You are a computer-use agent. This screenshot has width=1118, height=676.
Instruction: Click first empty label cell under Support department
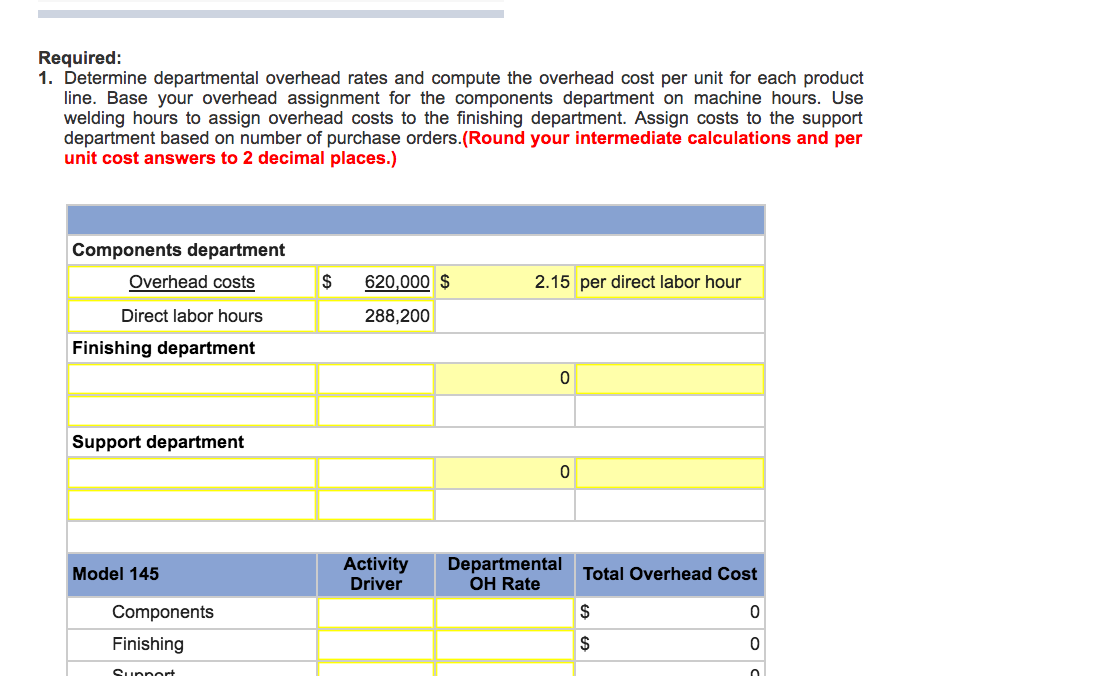(x=192, y=473)
